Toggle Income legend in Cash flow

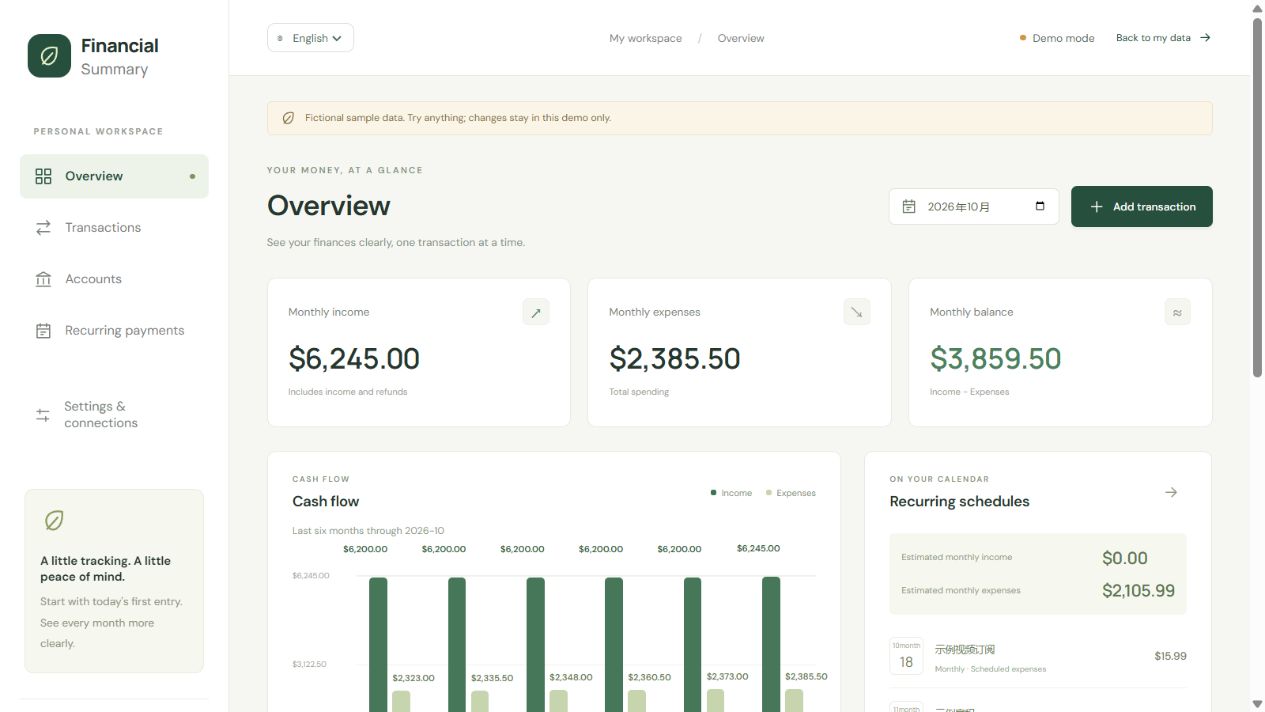(x=731, y=493)
